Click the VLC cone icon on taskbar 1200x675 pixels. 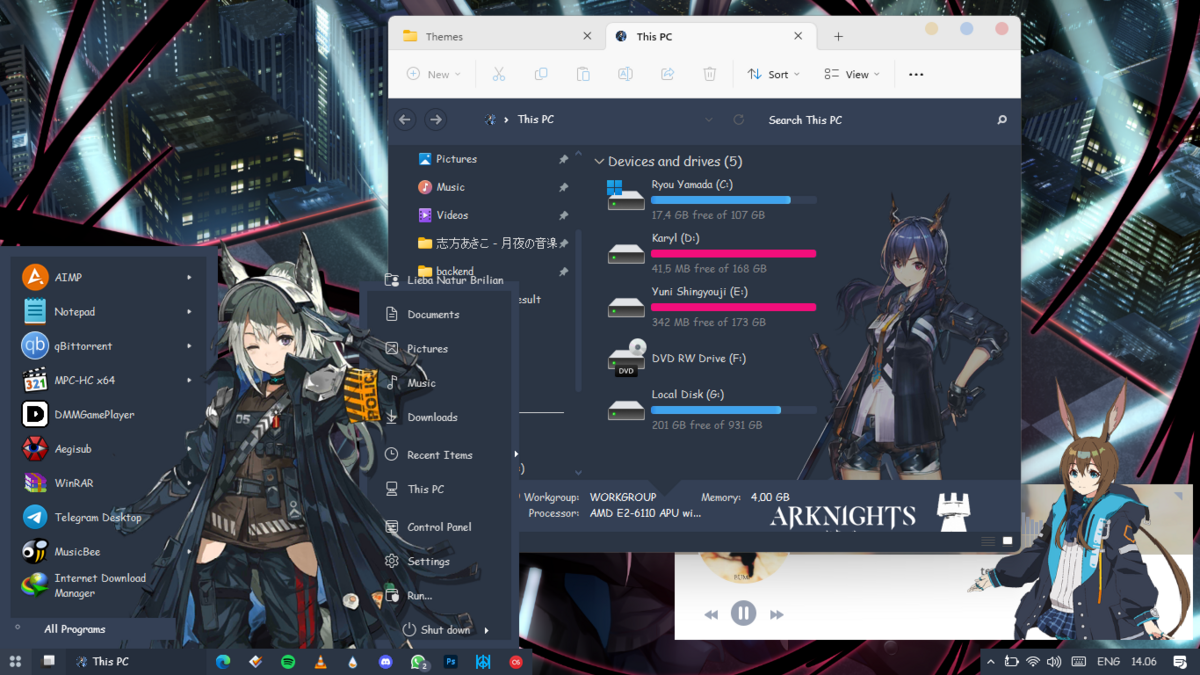tap(320, 662)
